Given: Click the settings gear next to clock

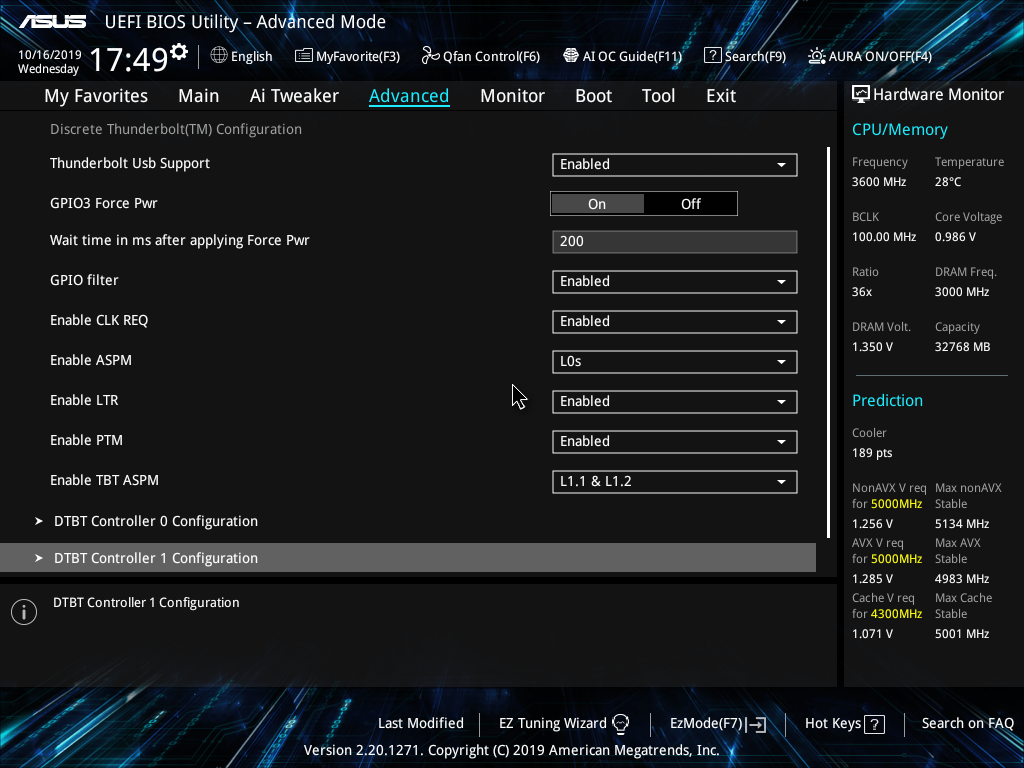Looking at the screenshot, I should coord(179,52).
